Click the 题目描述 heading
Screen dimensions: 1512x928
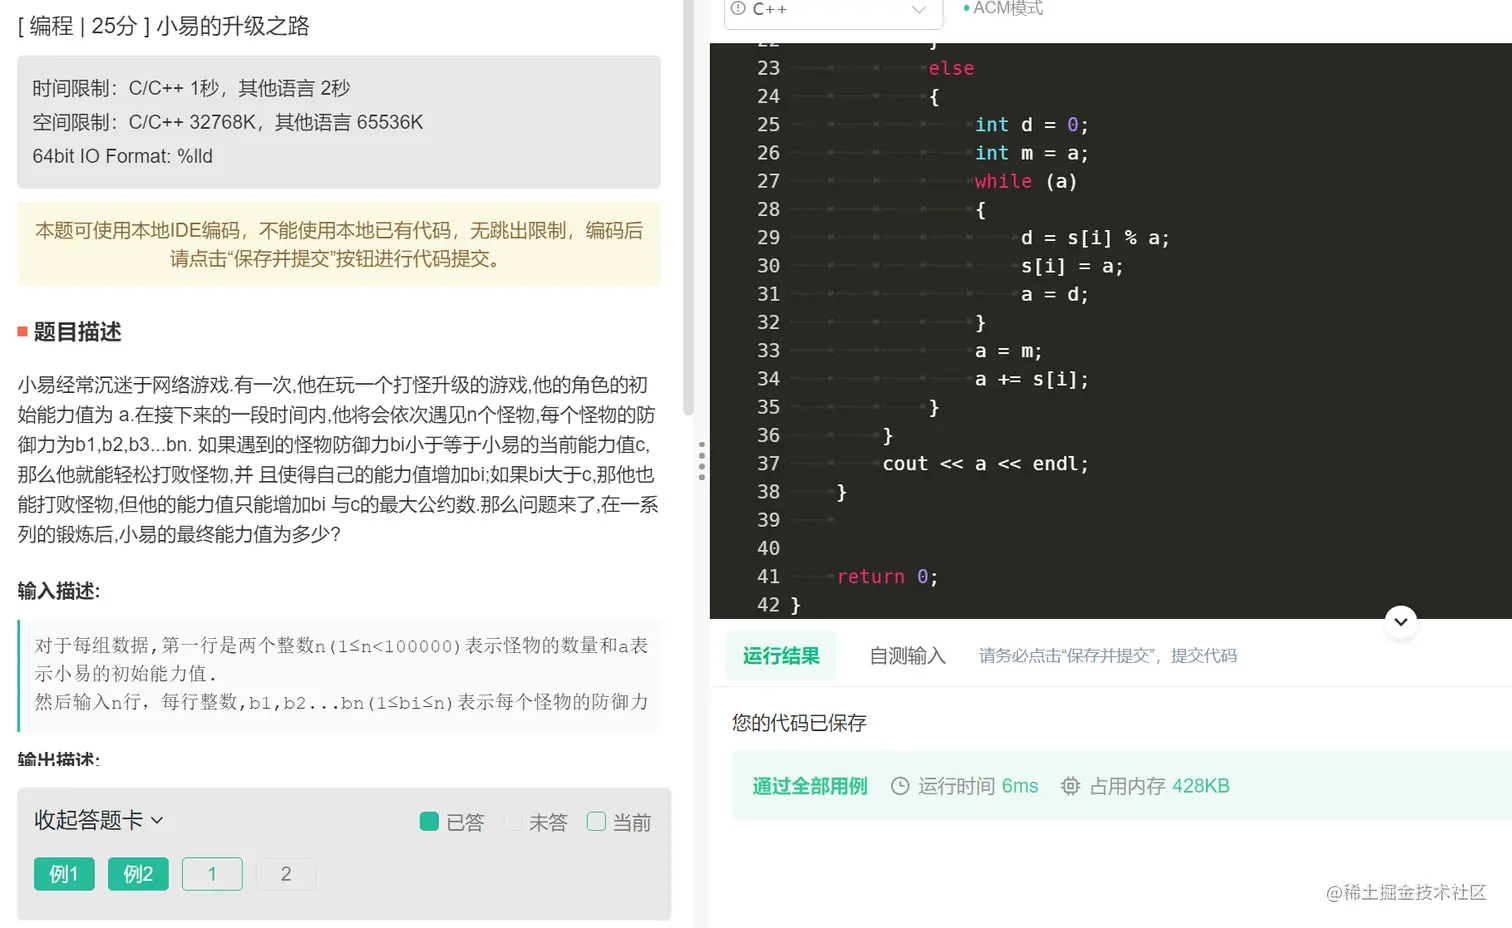point(77,332)
